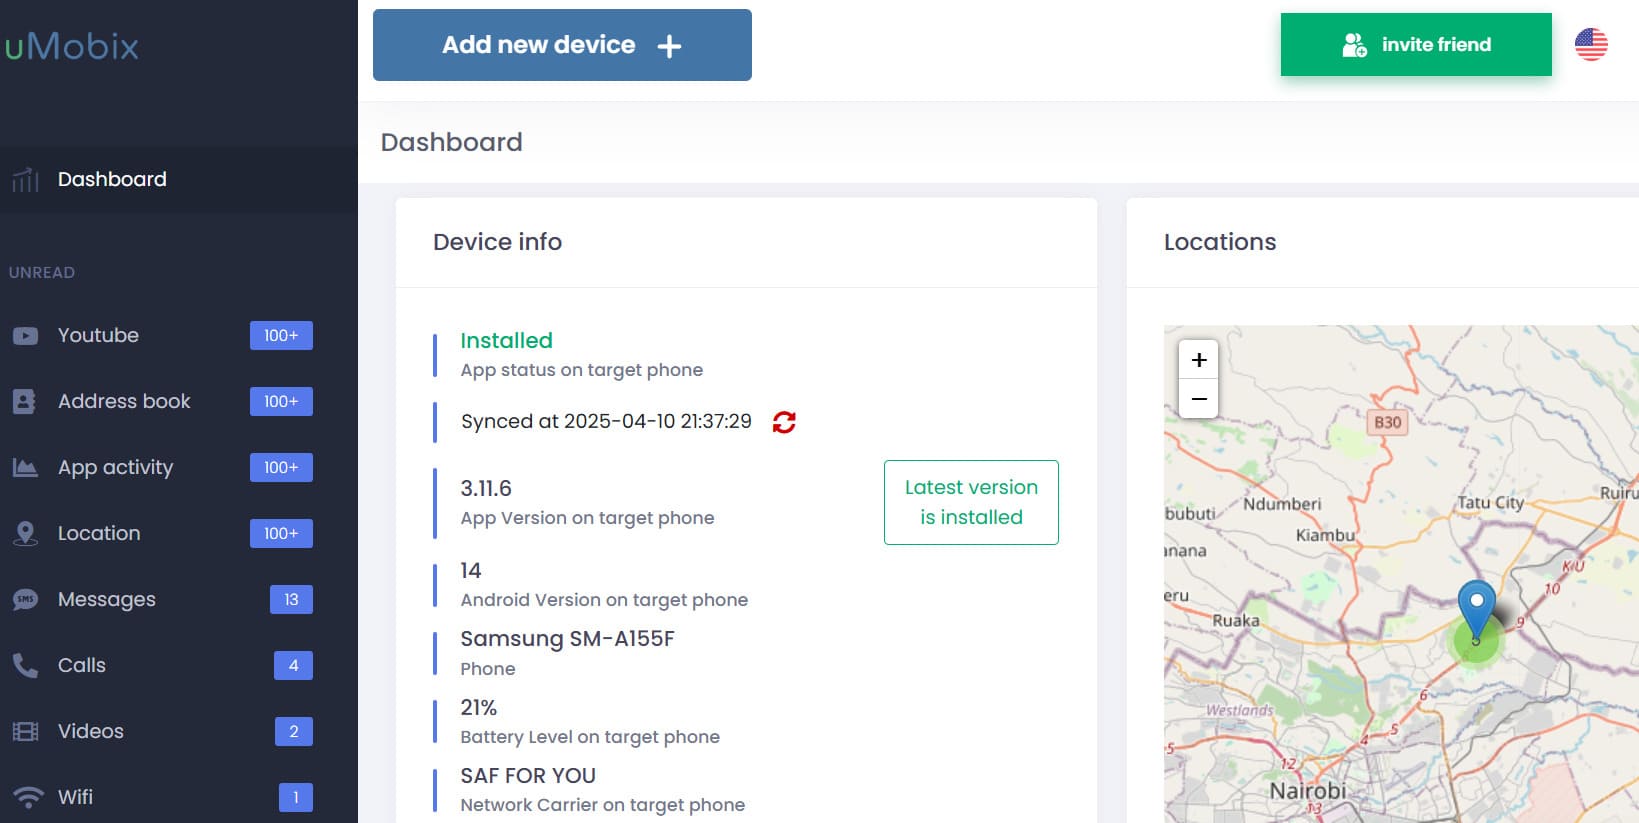Click the Add new device button
Image resolution: width=1639 pixels, height=823 pixels.
[562, 45]
